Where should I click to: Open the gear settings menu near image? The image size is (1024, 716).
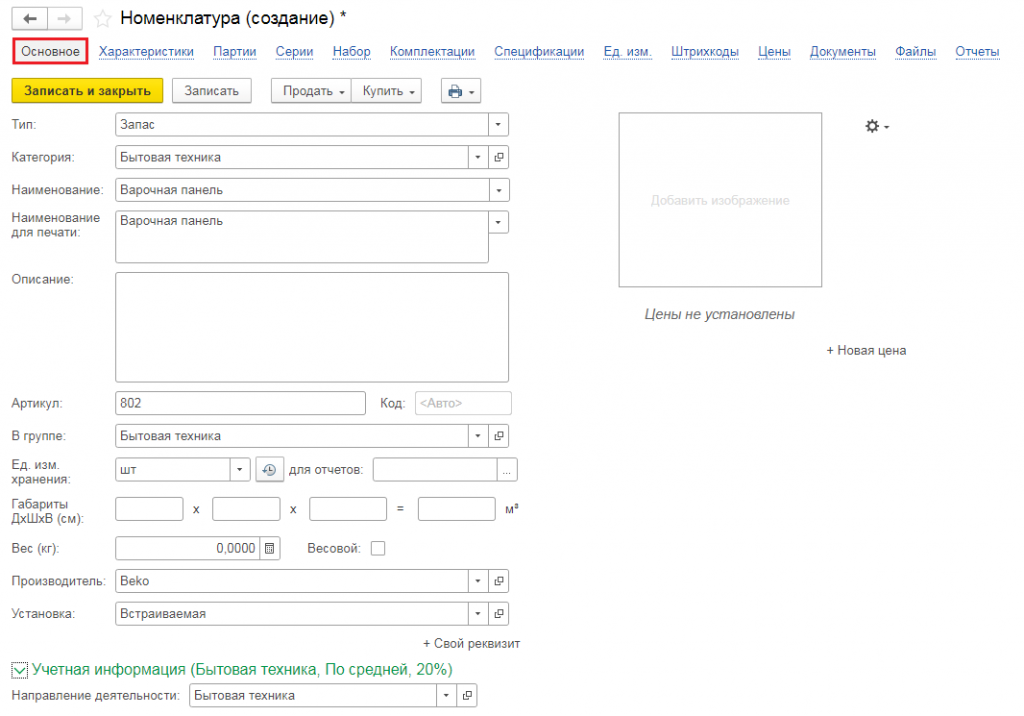876,126
